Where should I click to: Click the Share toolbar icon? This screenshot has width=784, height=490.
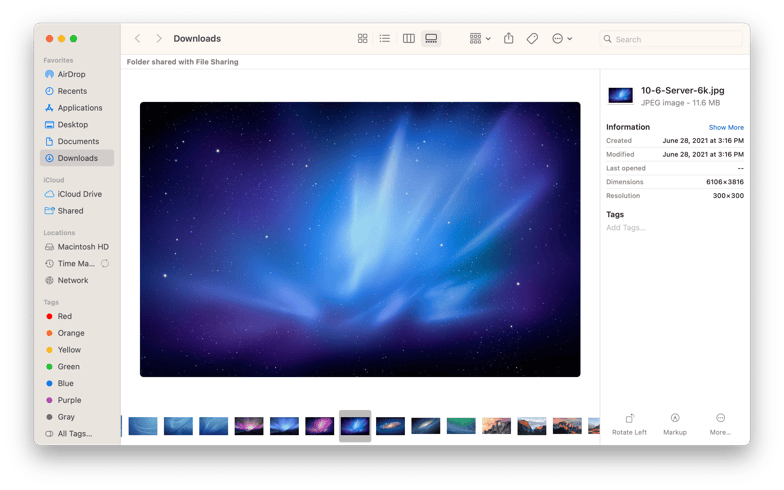tap(508, 38)
